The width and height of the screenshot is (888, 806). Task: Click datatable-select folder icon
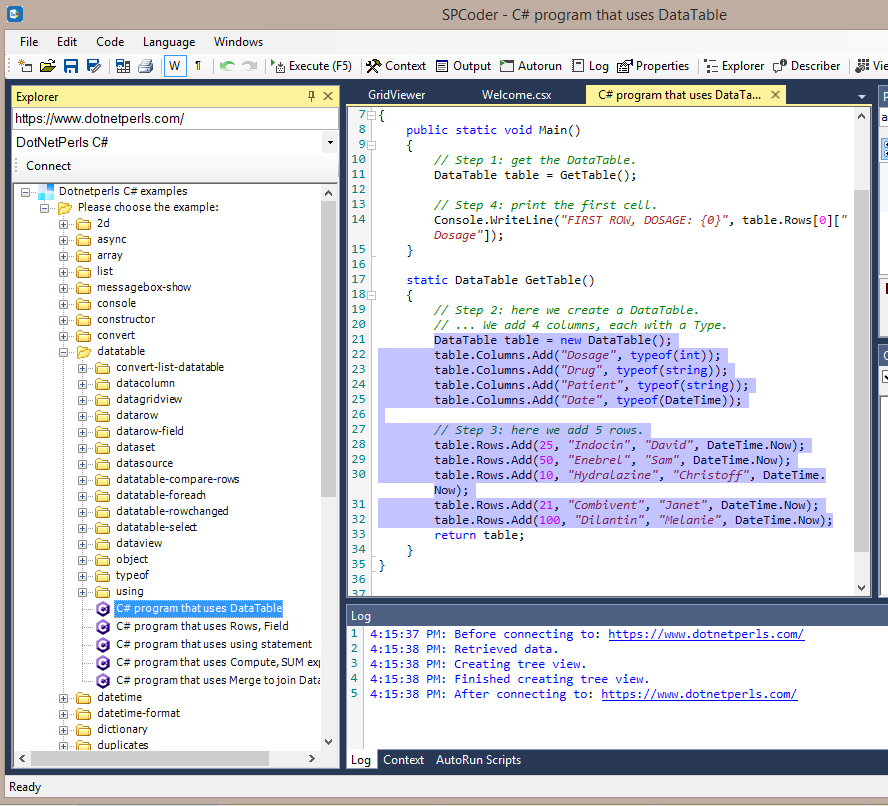pos(103,528)
